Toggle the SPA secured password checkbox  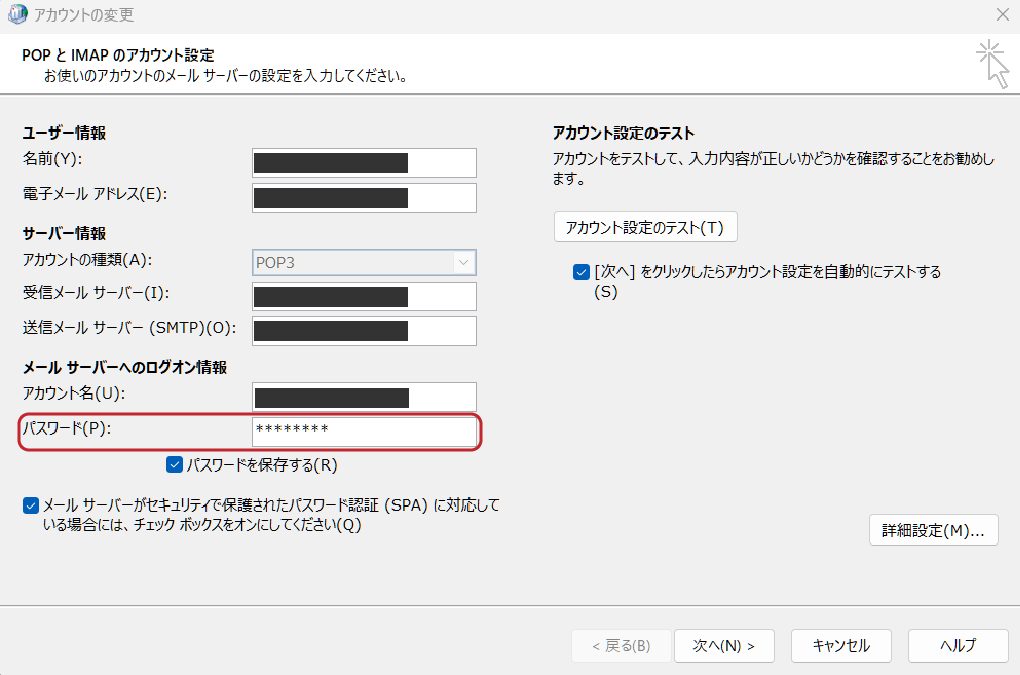pyautogui.click(x=31, y=505)
